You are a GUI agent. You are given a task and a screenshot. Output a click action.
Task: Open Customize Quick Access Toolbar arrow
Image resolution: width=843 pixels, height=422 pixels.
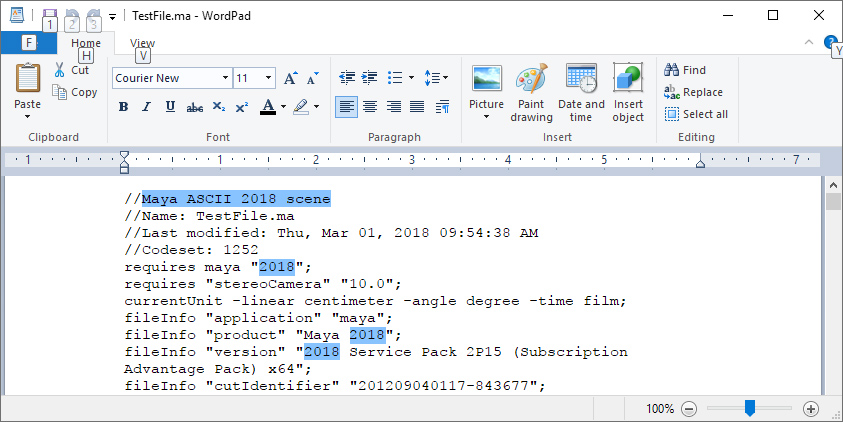[112, 17]
